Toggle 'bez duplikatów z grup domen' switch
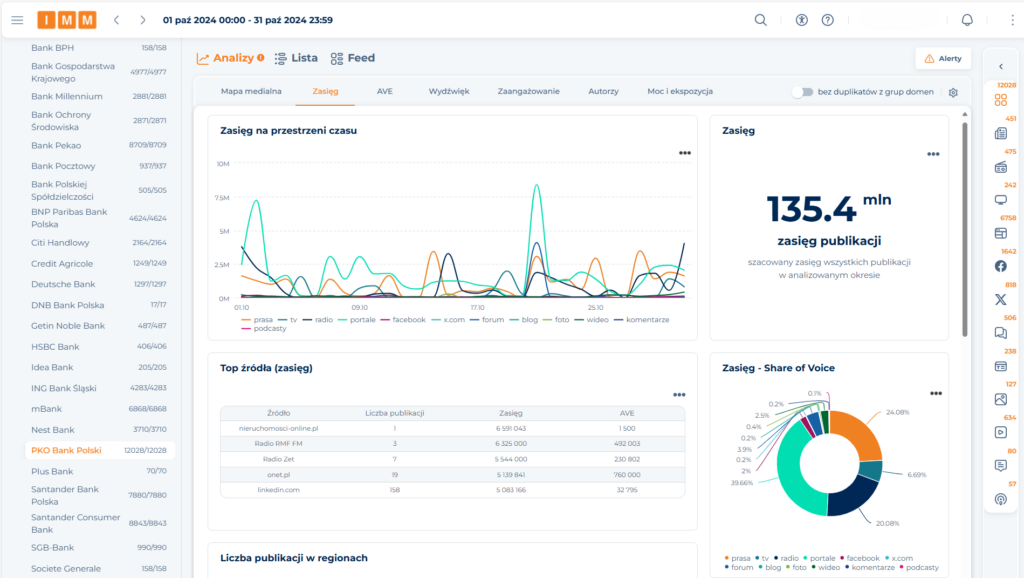Screen dimensions: 1024x578 (x=803, y=92)
